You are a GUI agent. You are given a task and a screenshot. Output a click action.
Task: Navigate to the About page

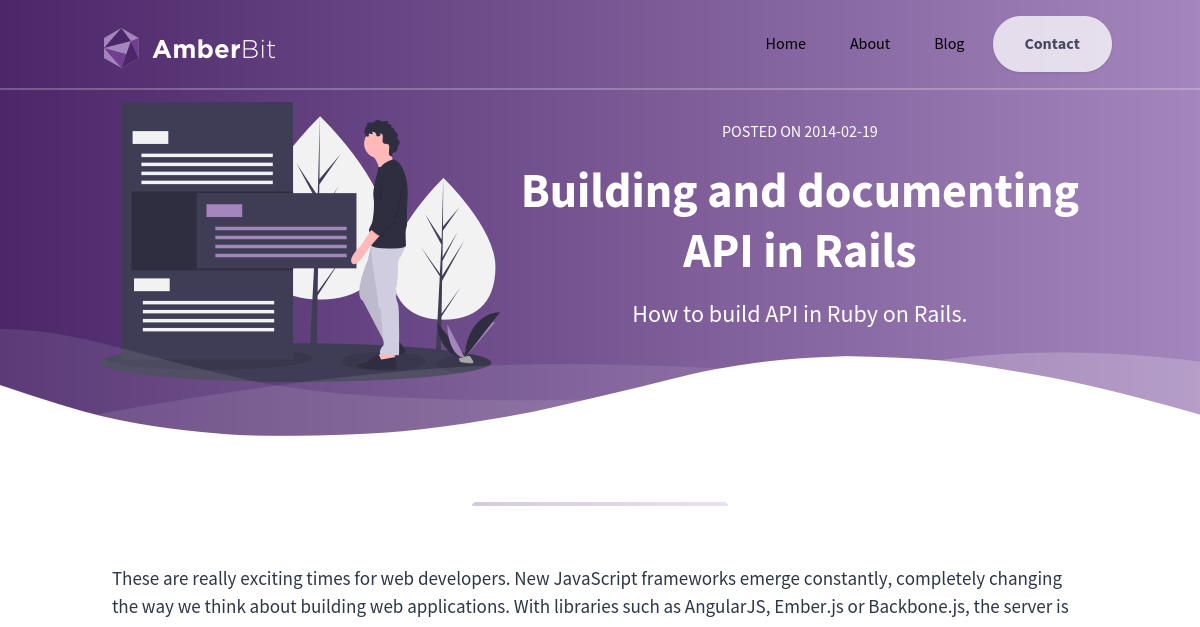870,43
